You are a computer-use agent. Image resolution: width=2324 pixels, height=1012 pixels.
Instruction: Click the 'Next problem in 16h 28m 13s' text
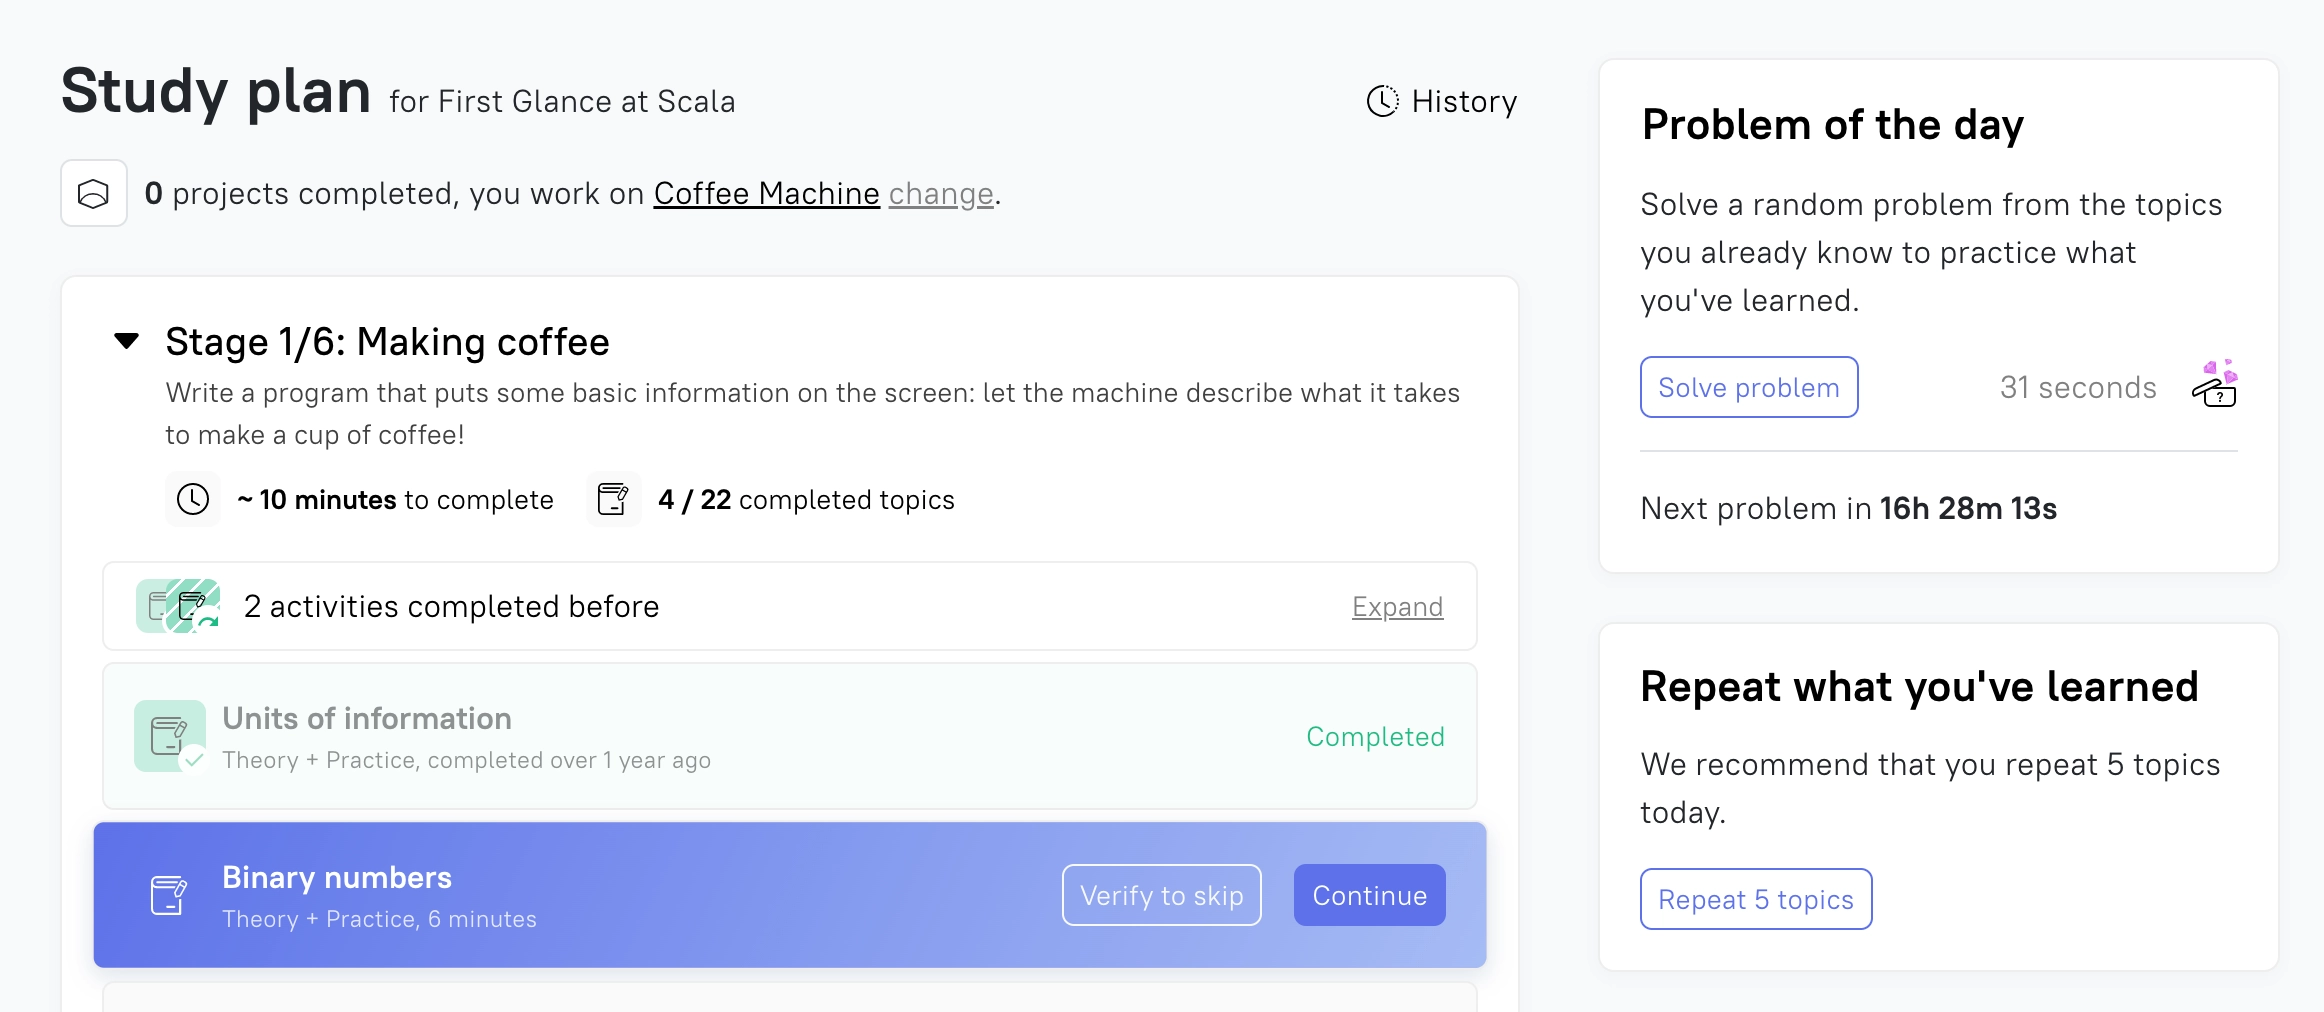pyautogui.click(x=1848, y=509)
